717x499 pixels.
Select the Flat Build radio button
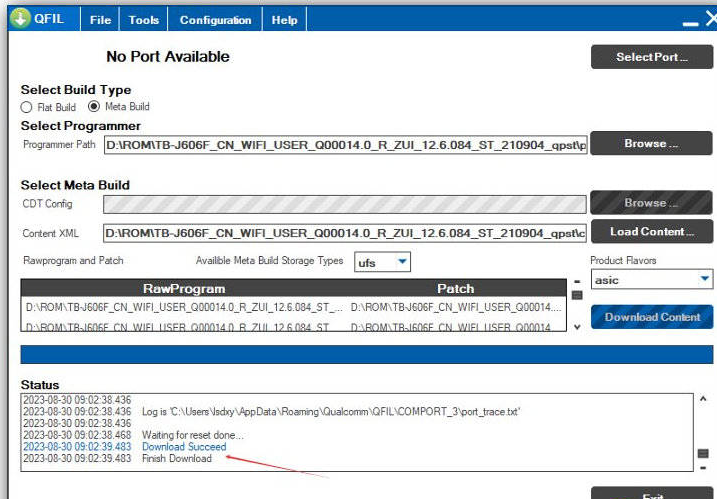[27, 107]
